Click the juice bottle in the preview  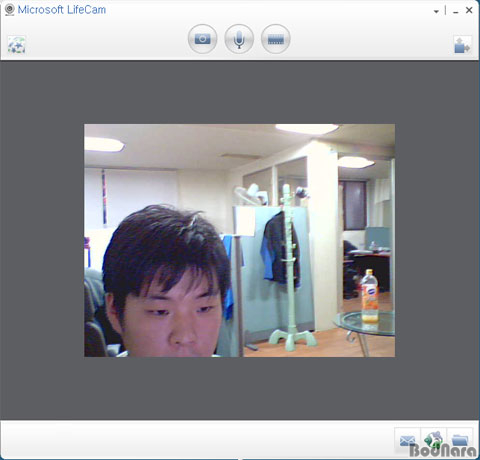pos(370,296)
